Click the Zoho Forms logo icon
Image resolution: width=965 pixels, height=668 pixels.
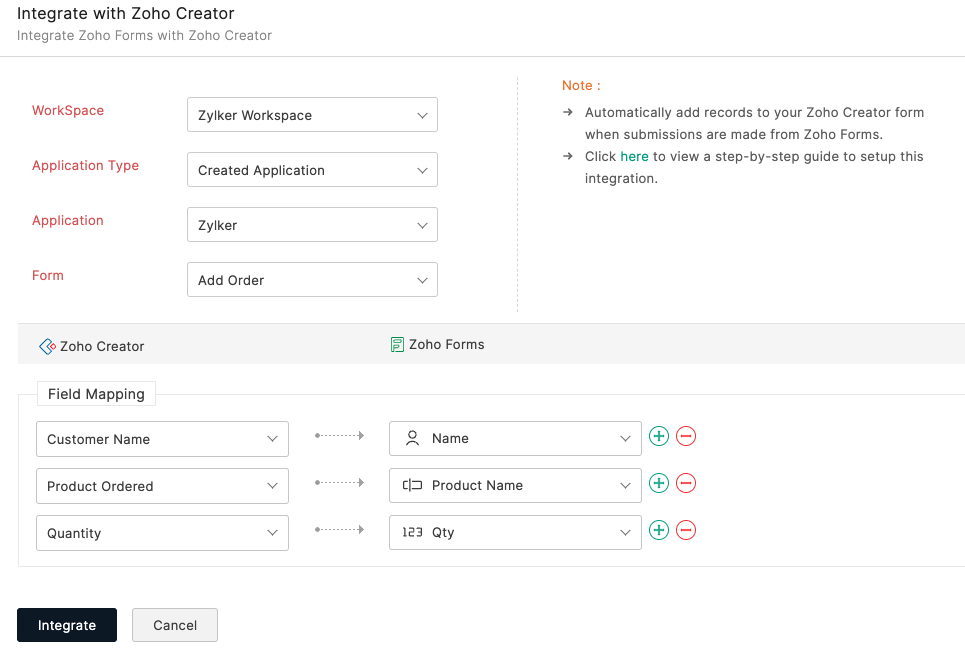[x=397, y=344]
